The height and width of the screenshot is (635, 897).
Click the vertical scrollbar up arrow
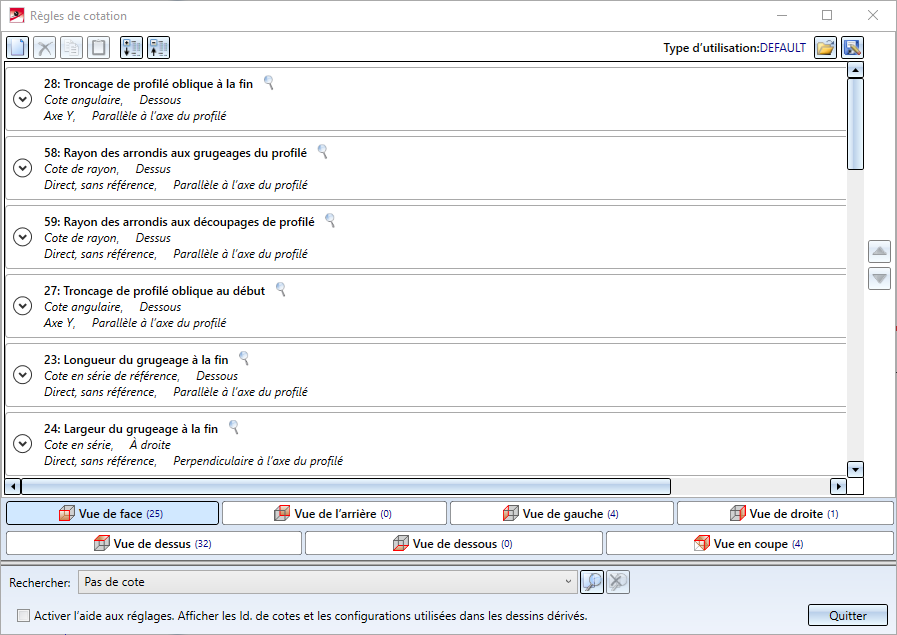point(855,70)
